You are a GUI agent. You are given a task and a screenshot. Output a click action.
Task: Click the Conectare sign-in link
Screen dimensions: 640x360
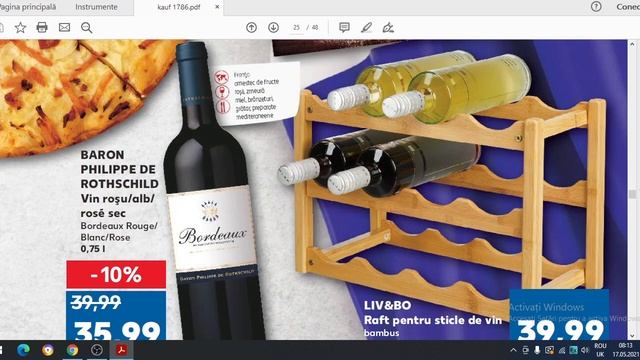click(628, 7)
